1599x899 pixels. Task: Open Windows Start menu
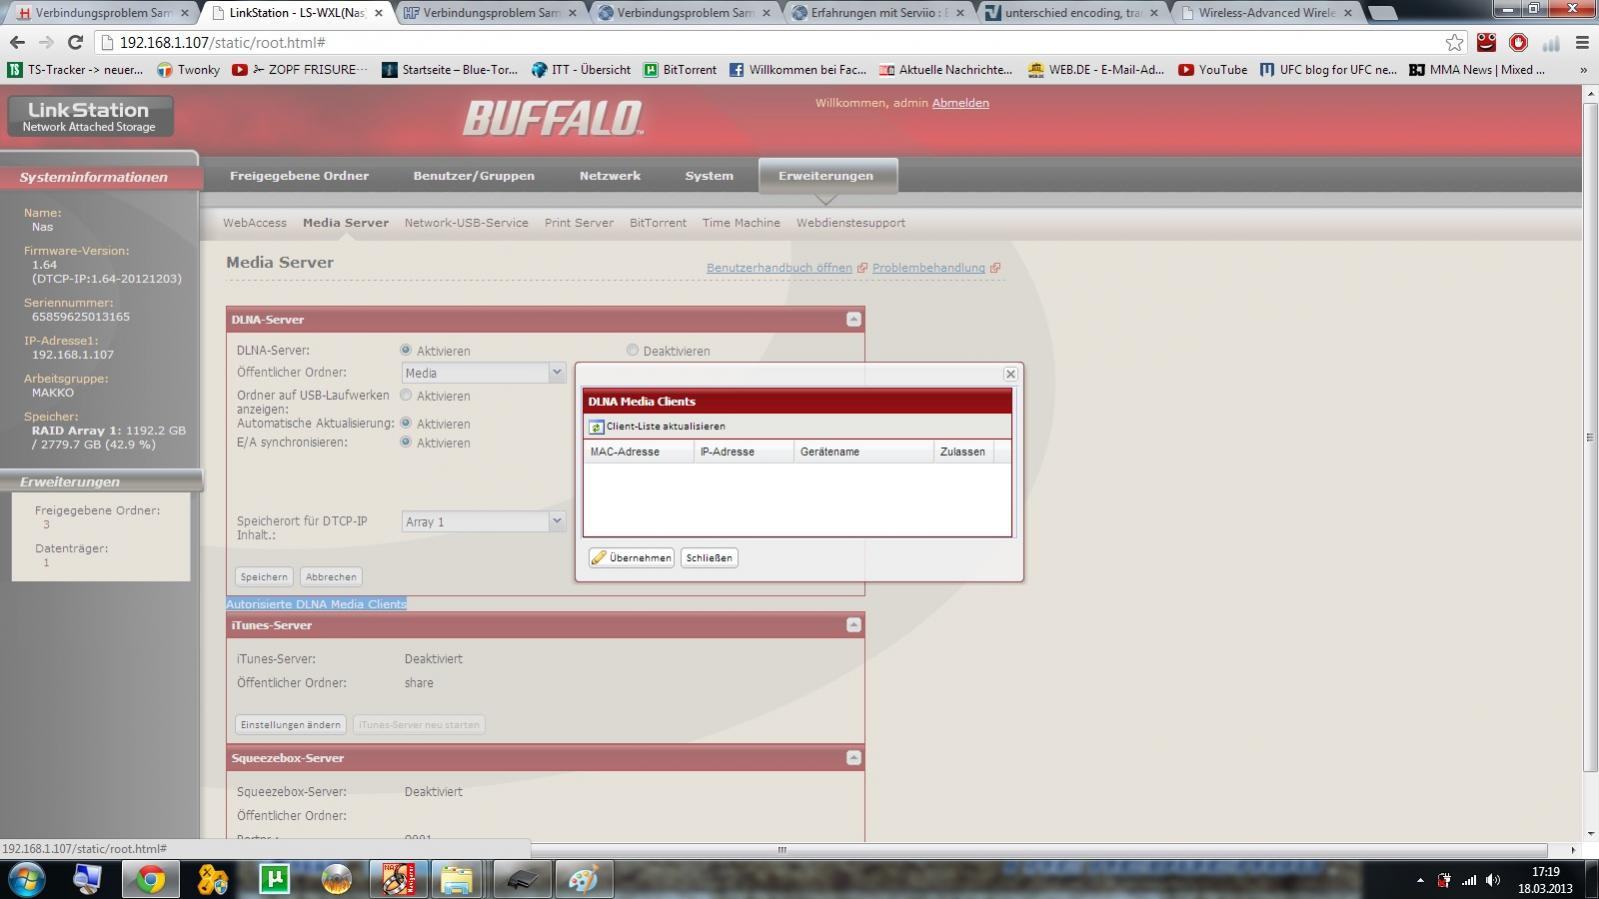tap(27, 879)
